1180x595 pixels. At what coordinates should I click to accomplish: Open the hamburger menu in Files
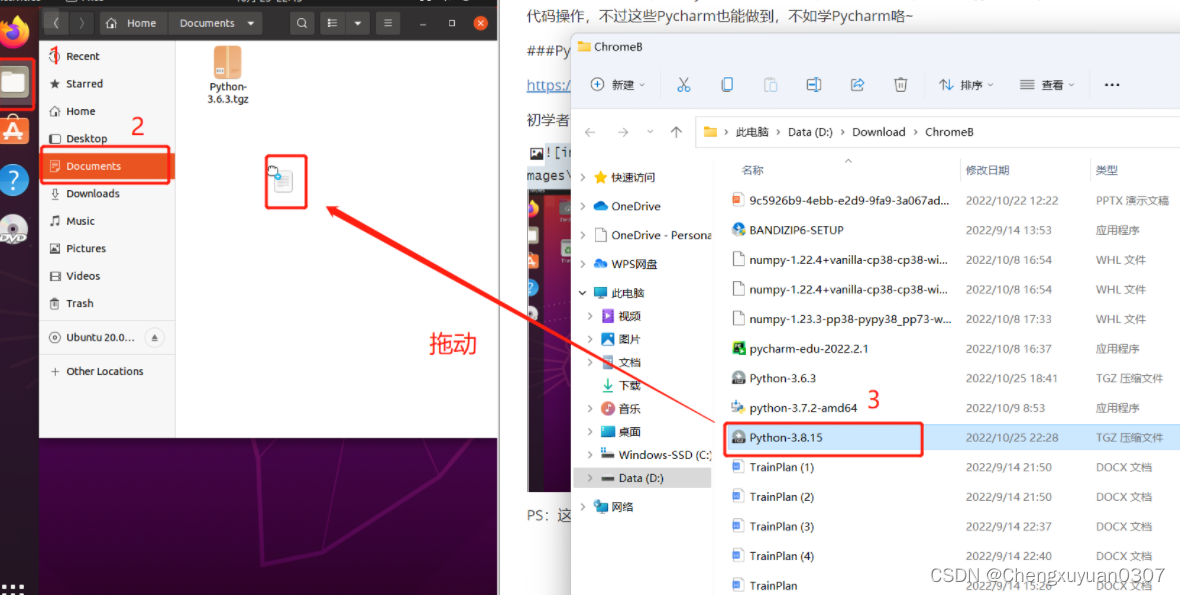pyautogui.click(x=388, y=23)
